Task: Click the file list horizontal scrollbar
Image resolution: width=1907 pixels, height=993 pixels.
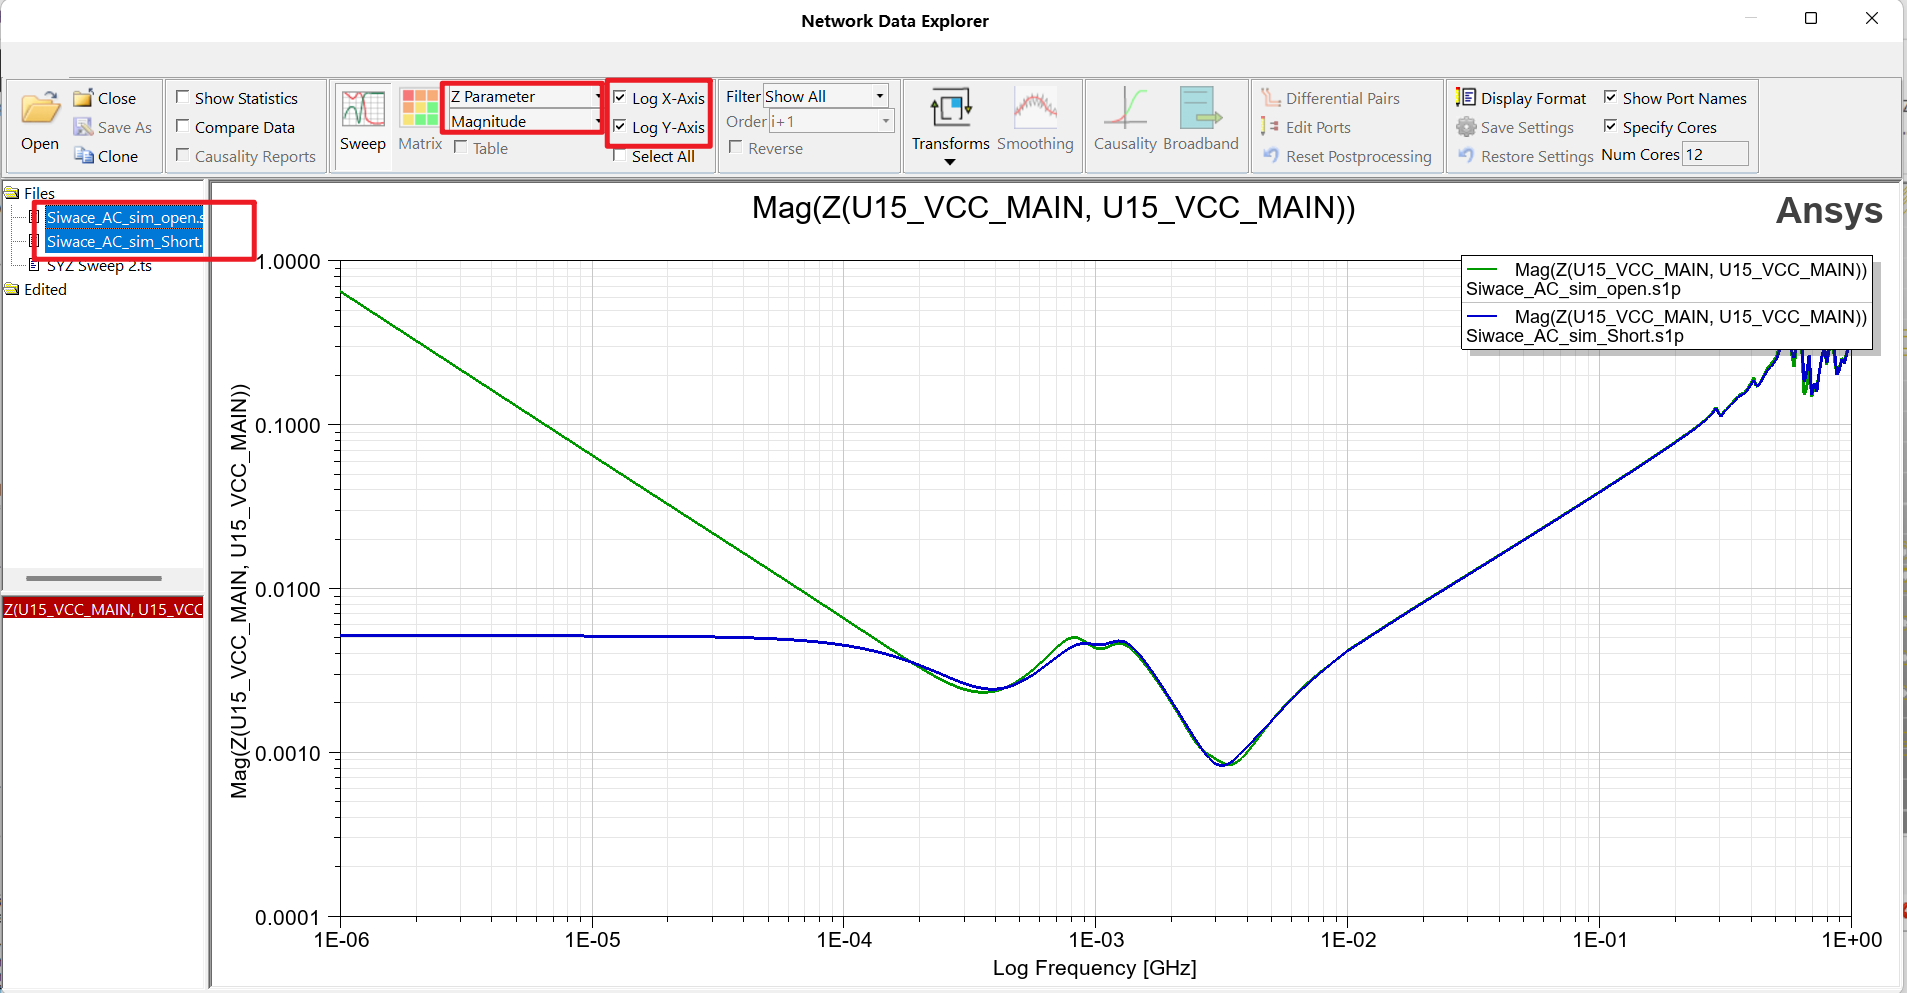Action: point(94,578)
